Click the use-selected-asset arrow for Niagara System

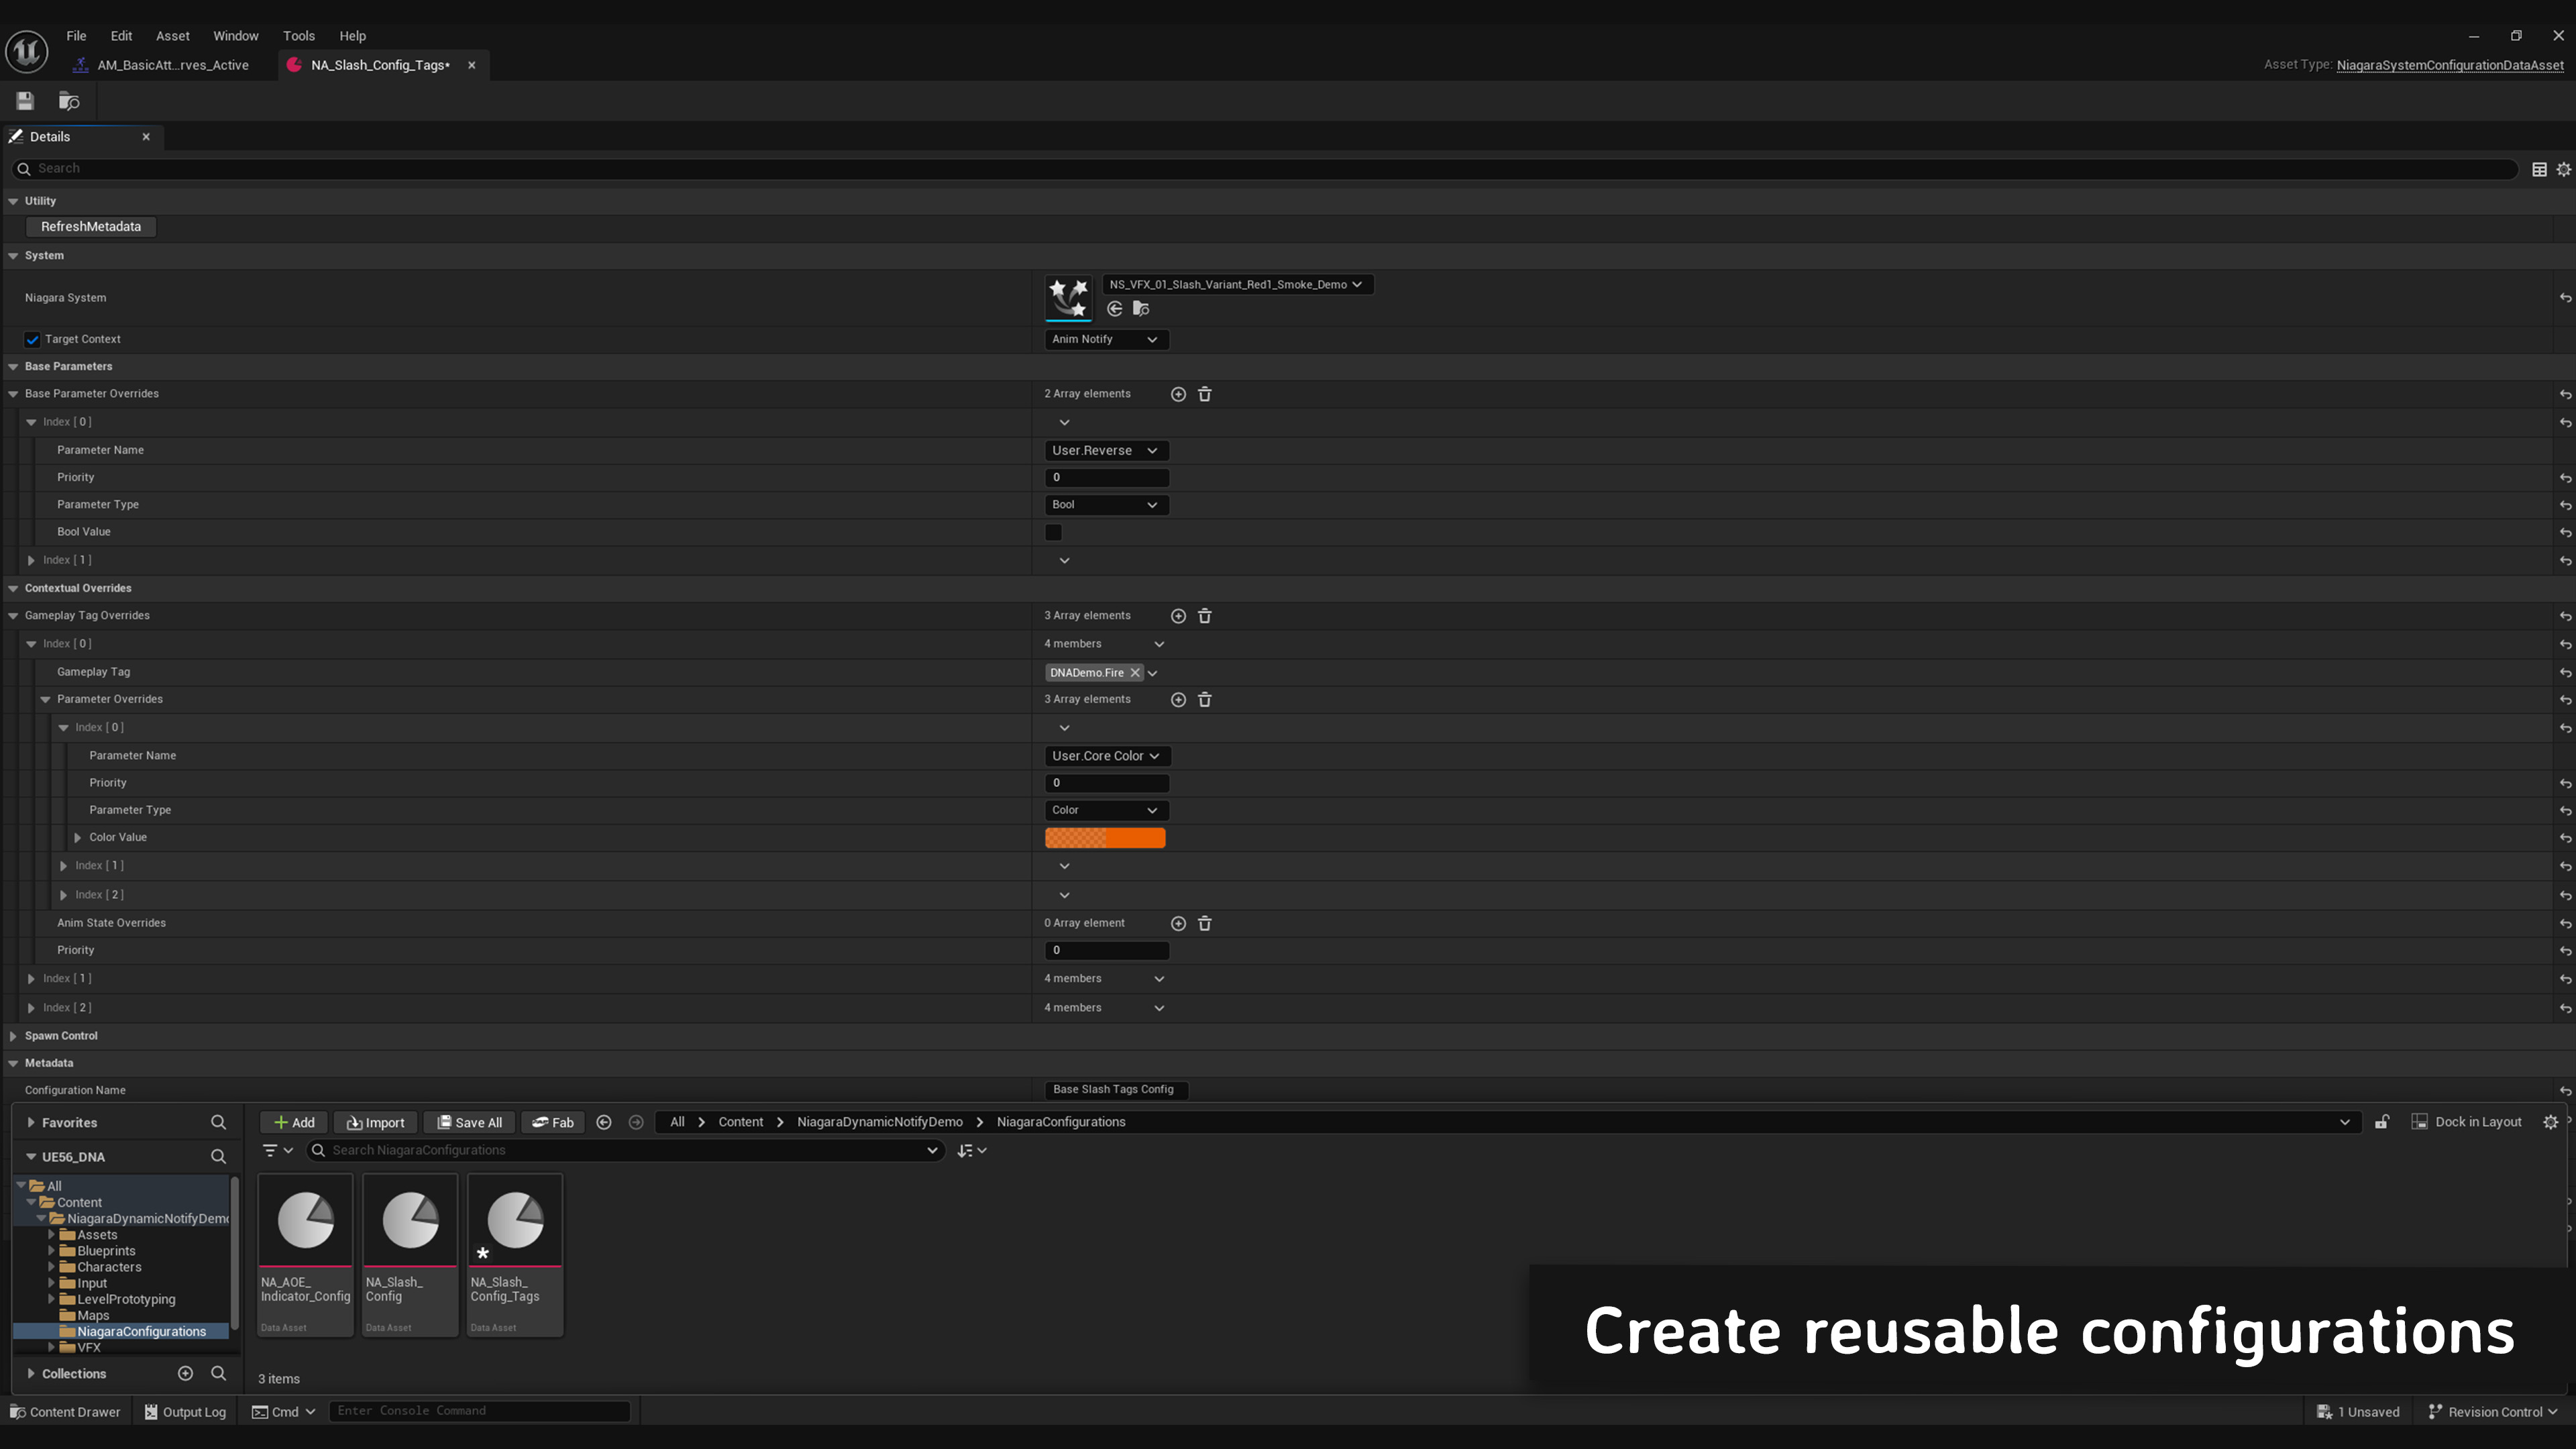pyautogui.click(x=1114, y=308)
